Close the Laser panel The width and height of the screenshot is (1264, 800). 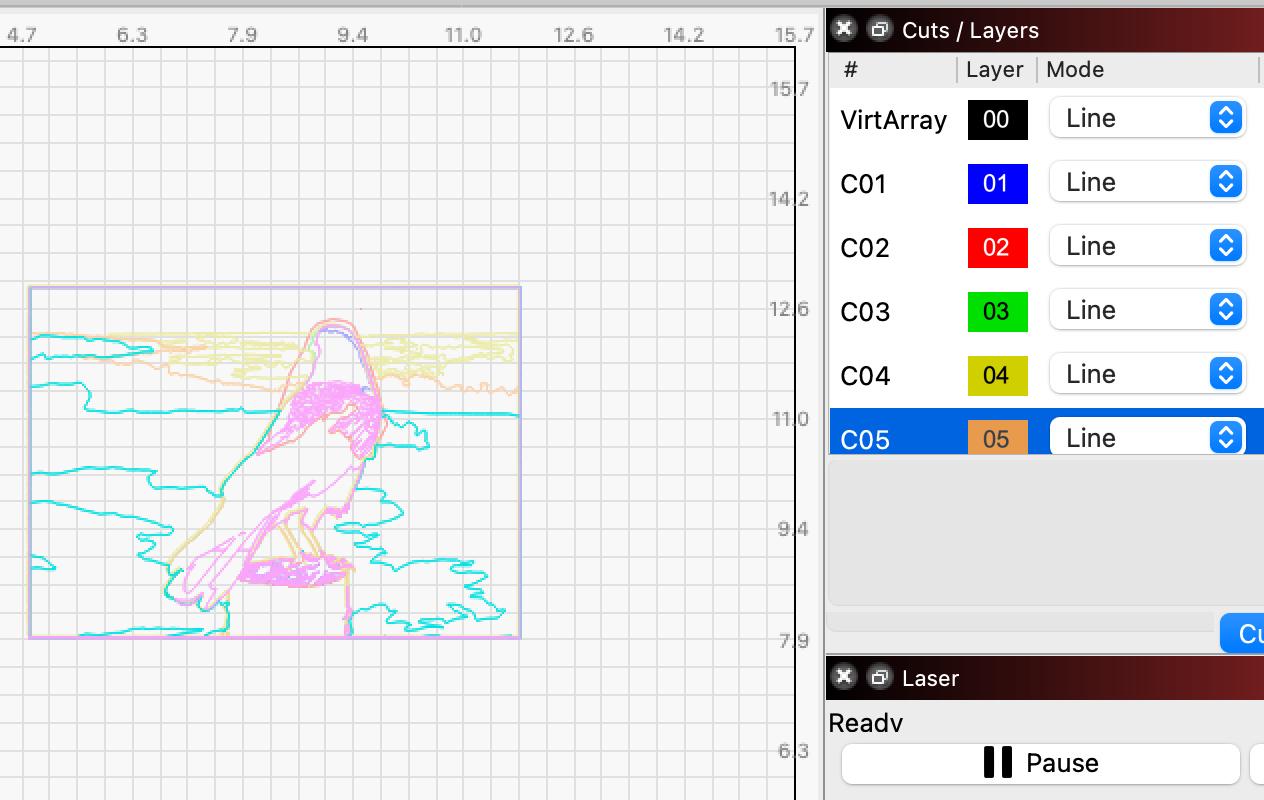coord(844,677)
